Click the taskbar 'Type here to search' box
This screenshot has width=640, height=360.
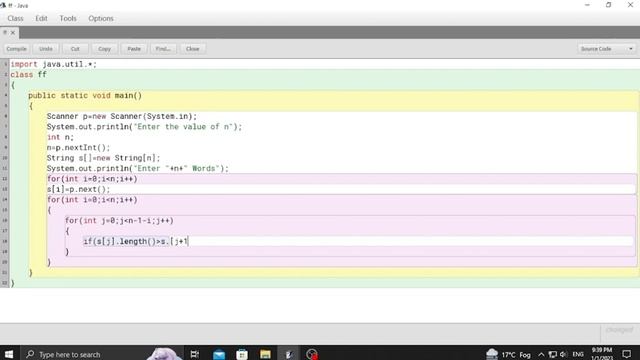102,354
